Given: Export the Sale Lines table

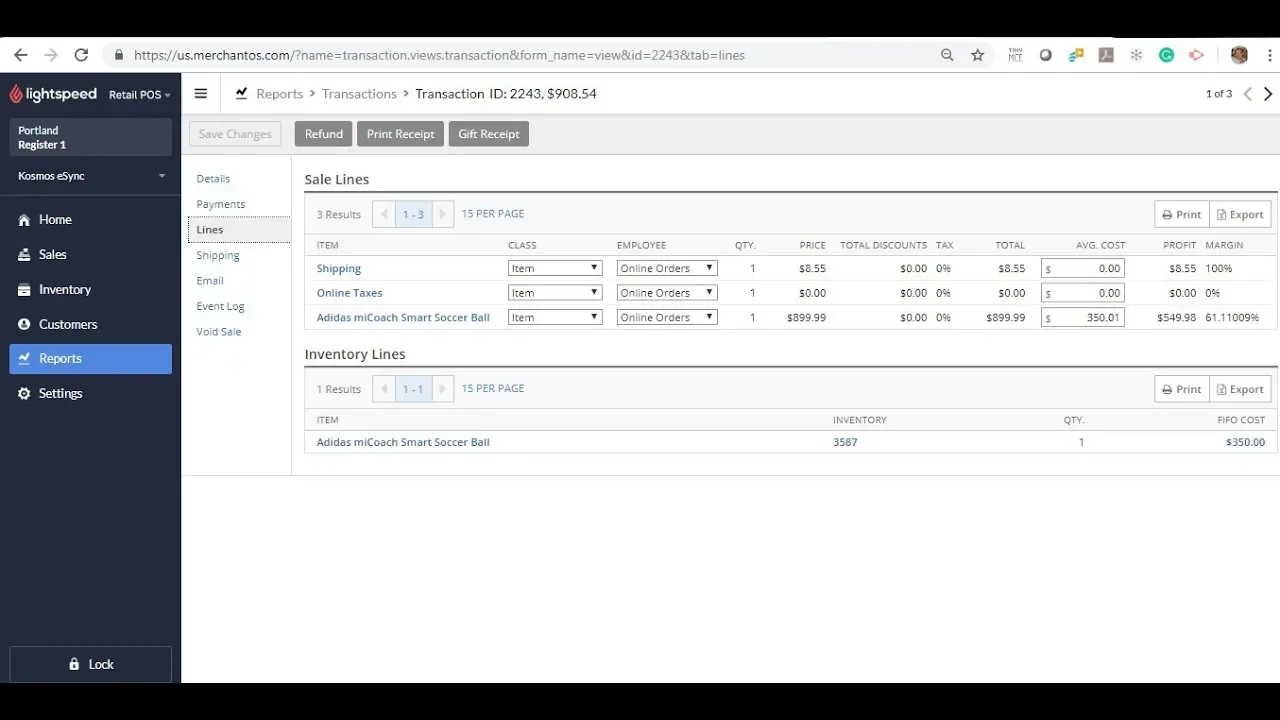Looking at the screenshot, I should tap(1240, 214).
